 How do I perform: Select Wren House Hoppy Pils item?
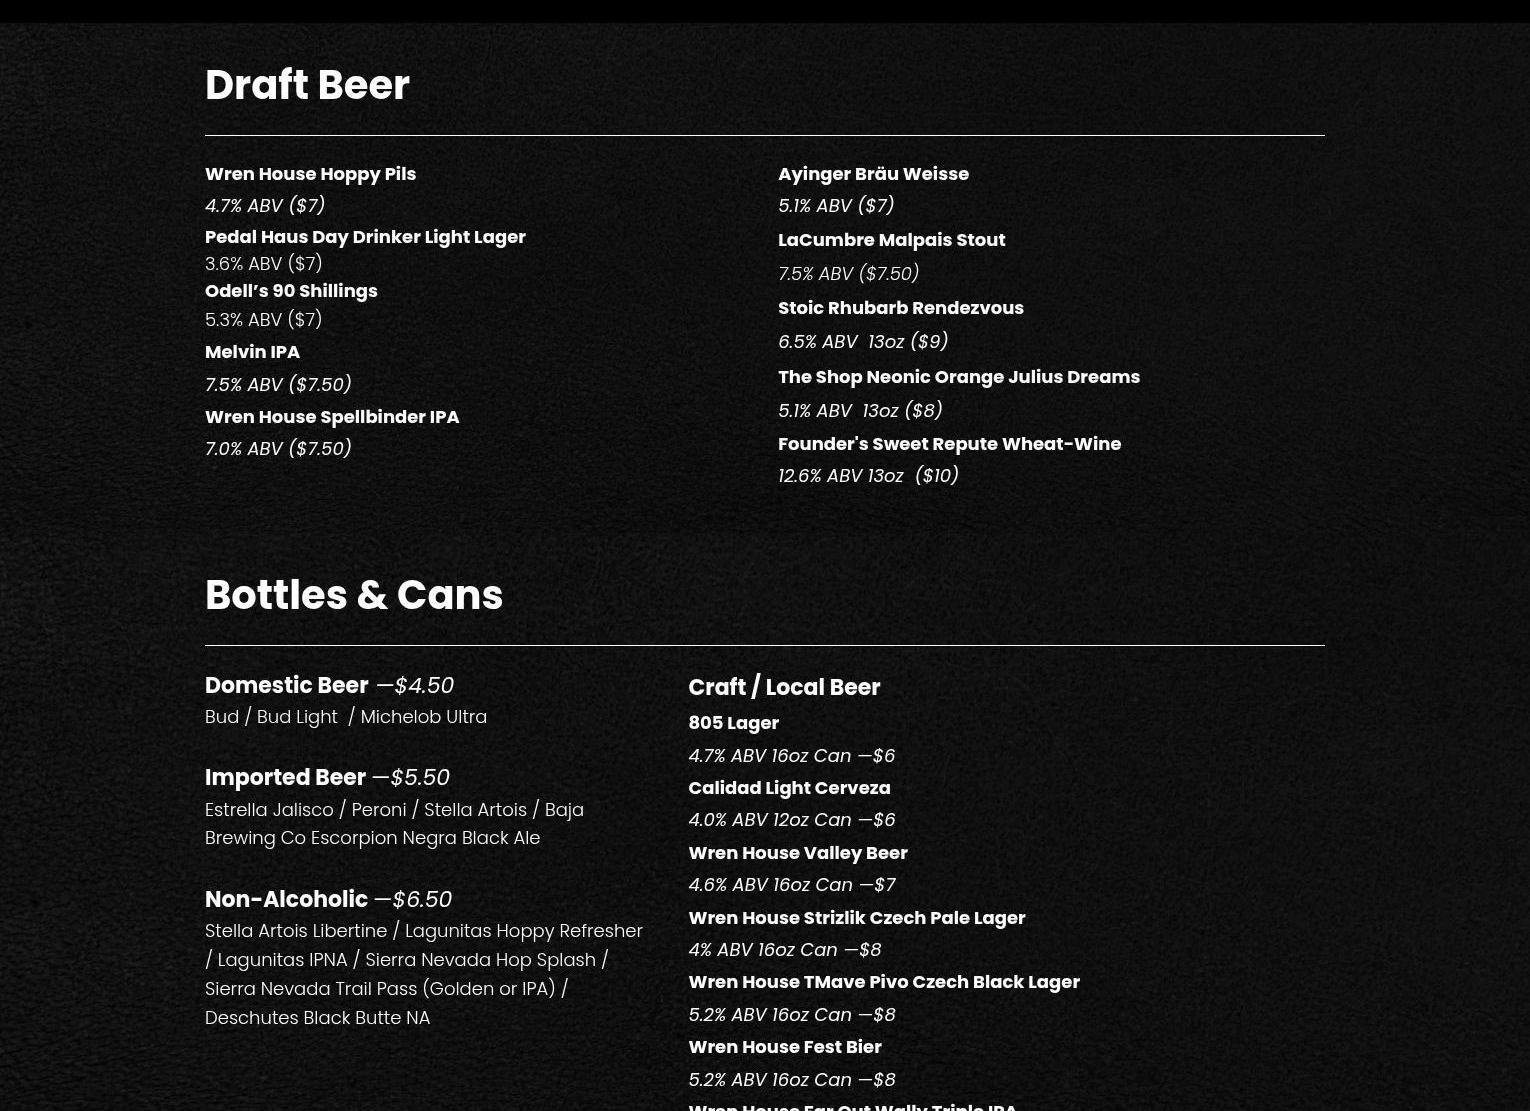point(310,174)
